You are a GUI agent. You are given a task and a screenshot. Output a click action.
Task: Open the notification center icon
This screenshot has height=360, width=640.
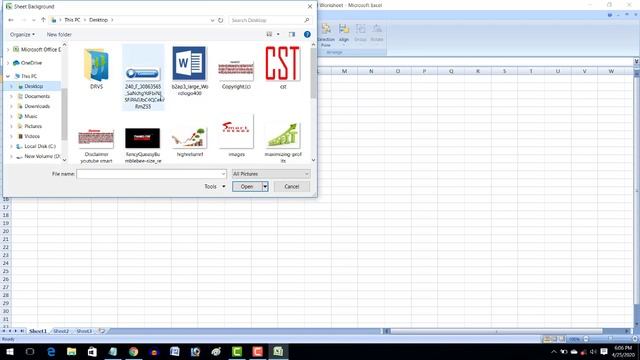point(604,351)
